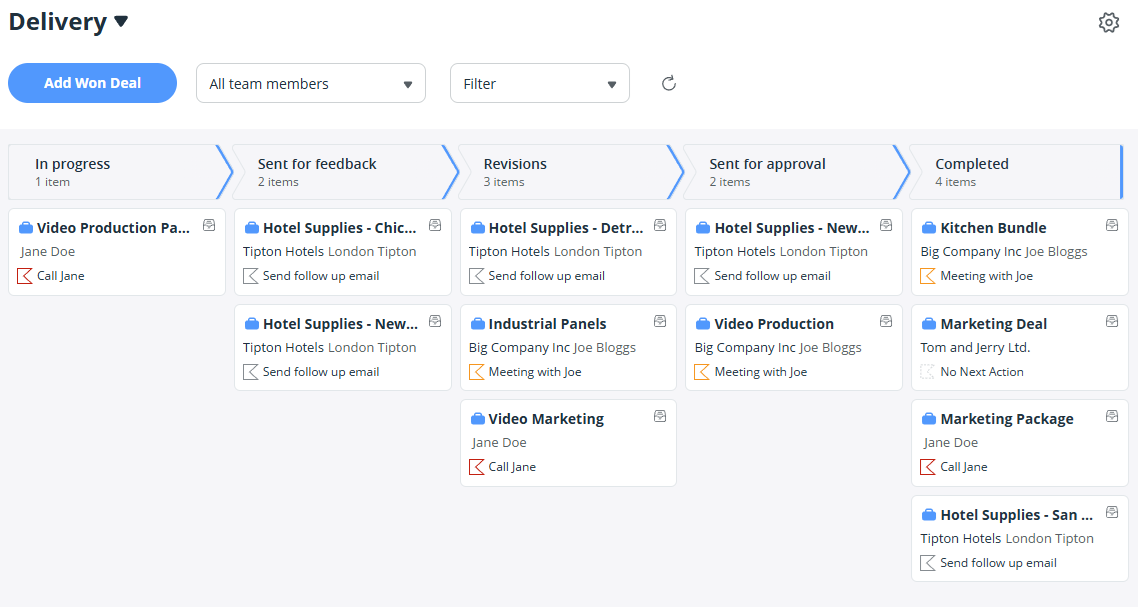Archive icon on Hotel Supplies - San ... card
This screenshot has height=607, width=1138.
point(1112,512)
